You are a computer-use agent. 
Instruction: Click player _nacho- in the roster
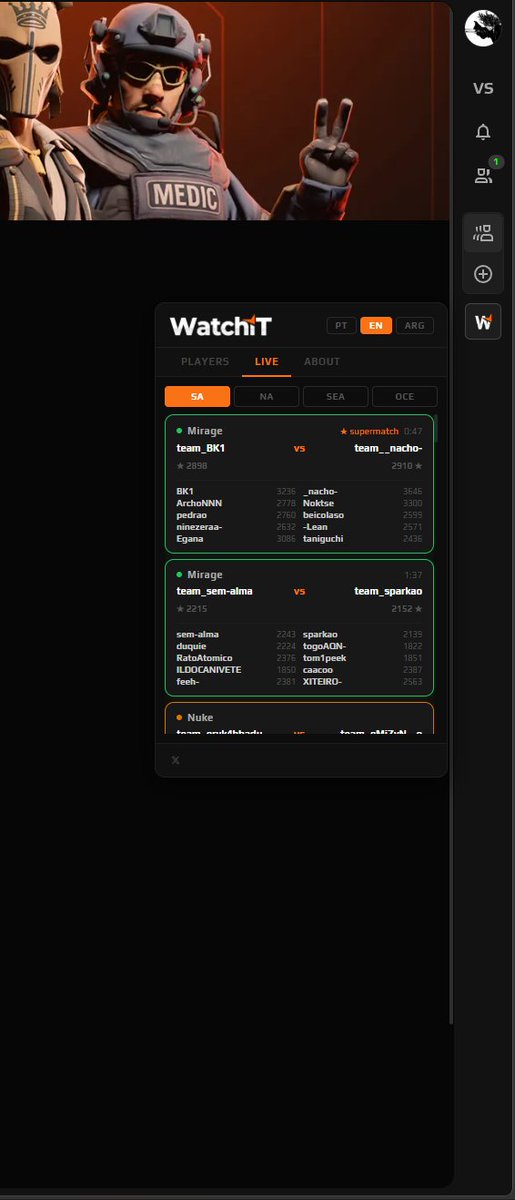(x=320, y=491)
